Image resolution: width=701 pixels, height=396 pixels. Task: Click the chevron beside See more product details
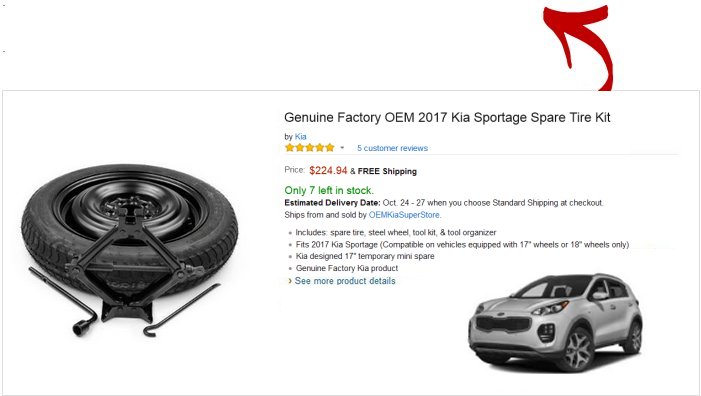(x=290, y=281)
